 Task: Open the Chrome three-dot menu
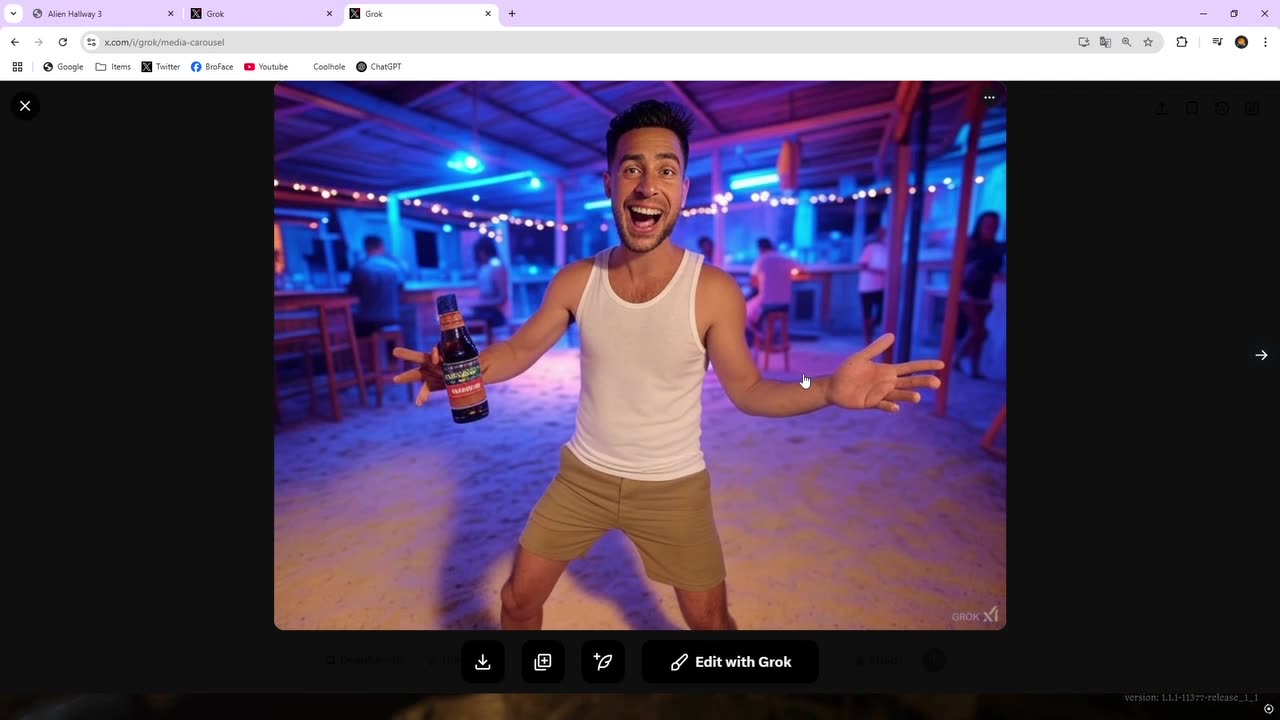point(1265,42)
